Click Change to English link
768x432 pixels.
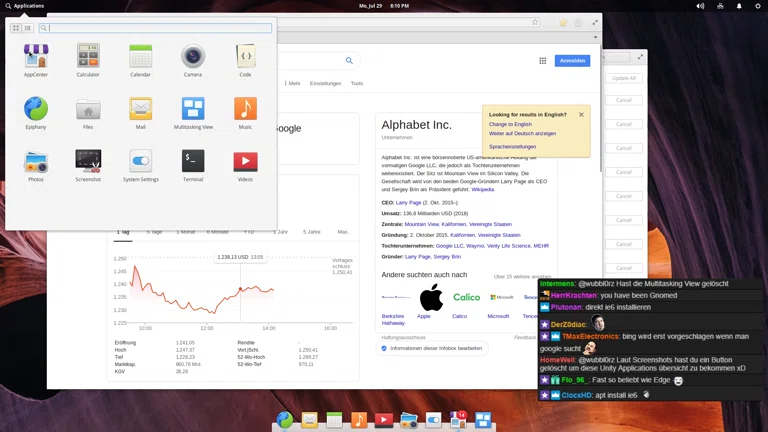(x=510, y=124)
